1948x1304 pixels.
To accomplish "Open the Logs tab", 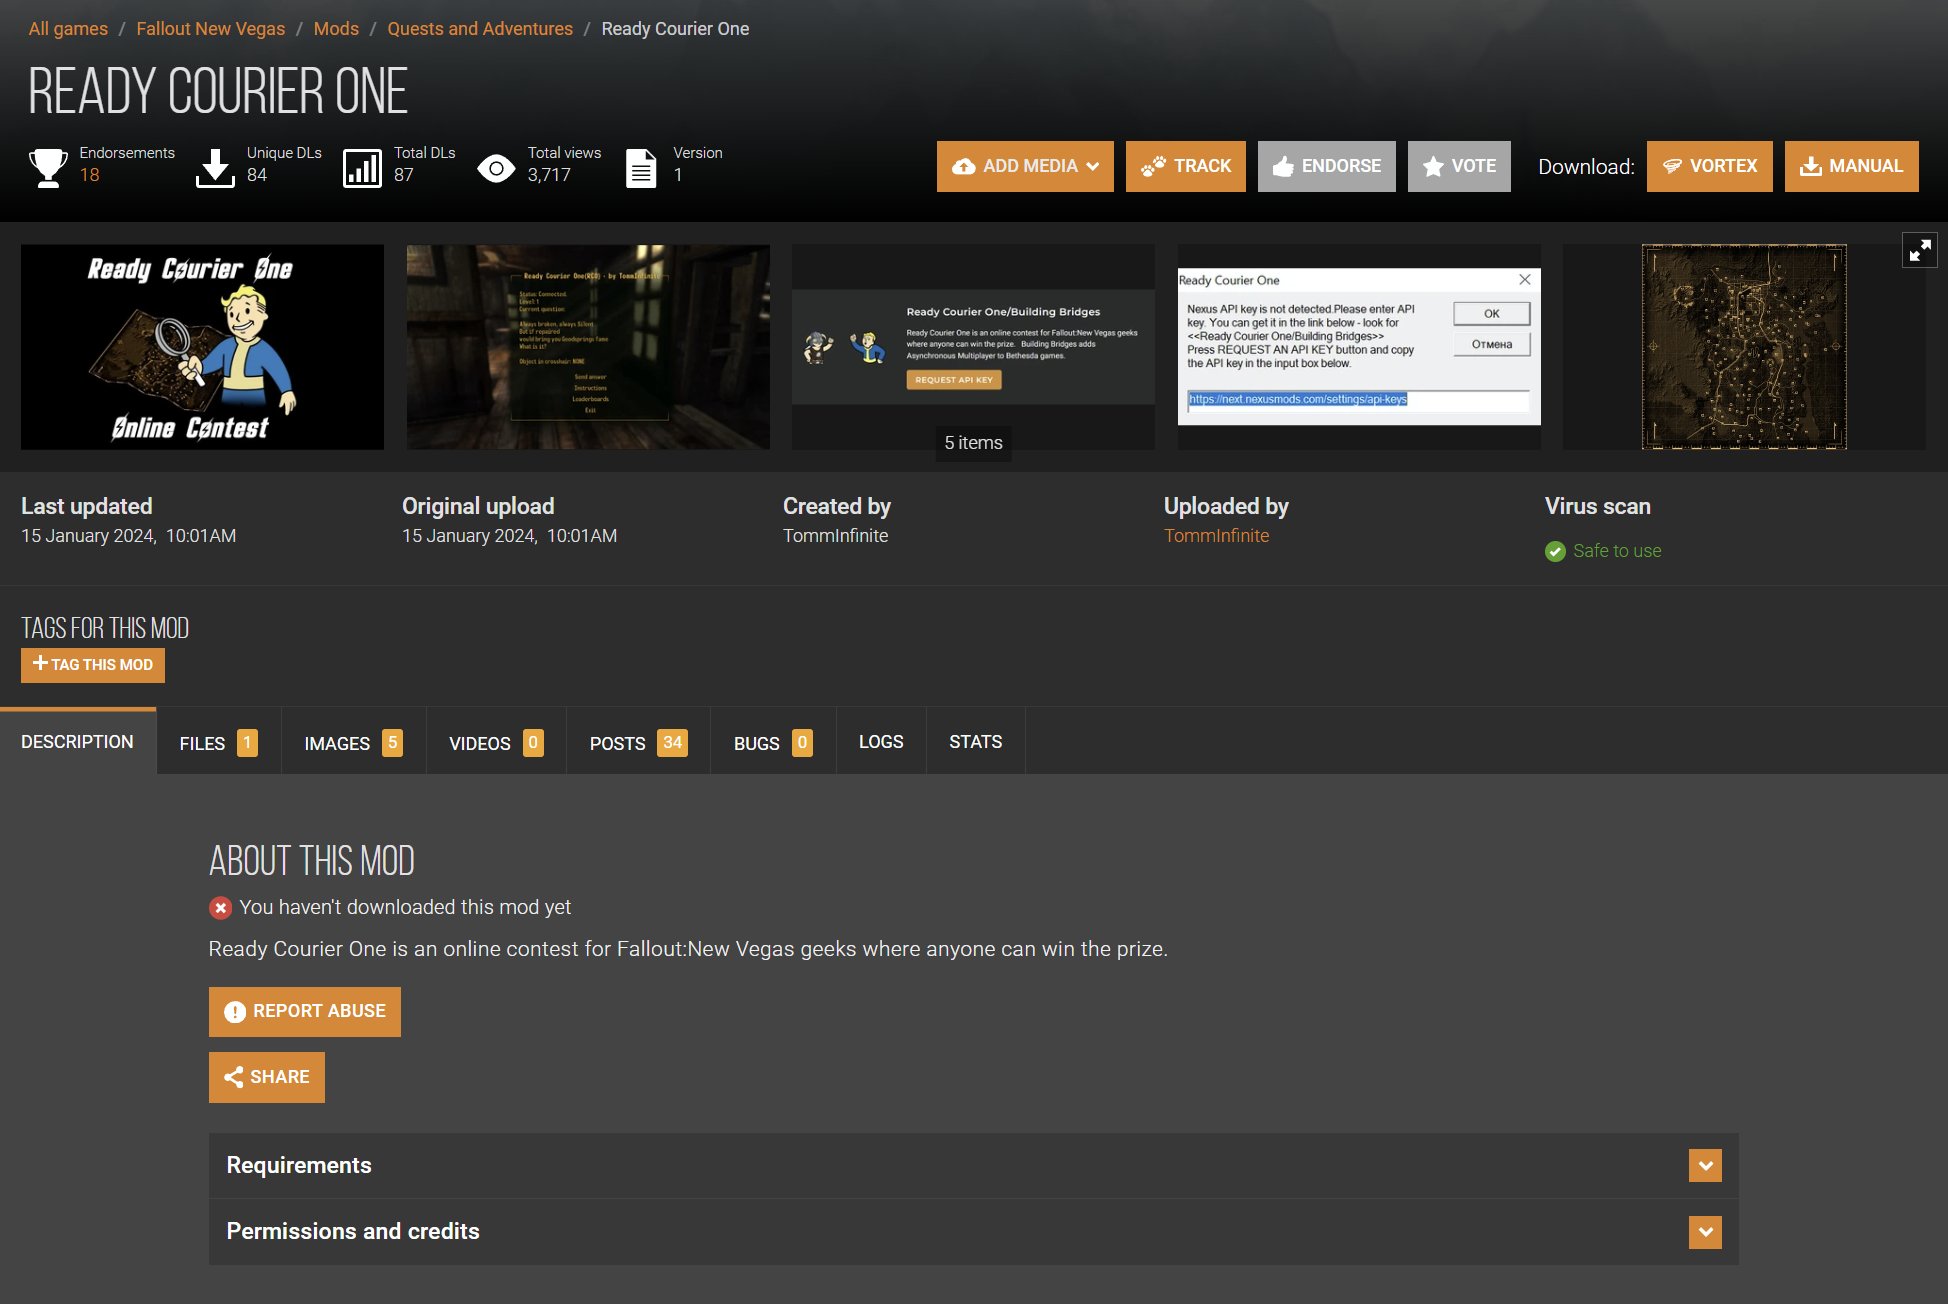I will click(881, 742).
